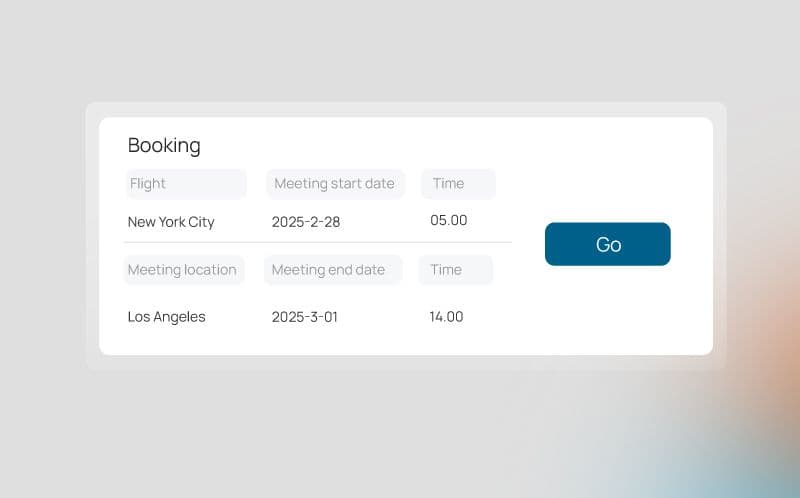Select the Los Angeles location value
The width and height of the screenshot is (800, 498).
coord(167,317)
